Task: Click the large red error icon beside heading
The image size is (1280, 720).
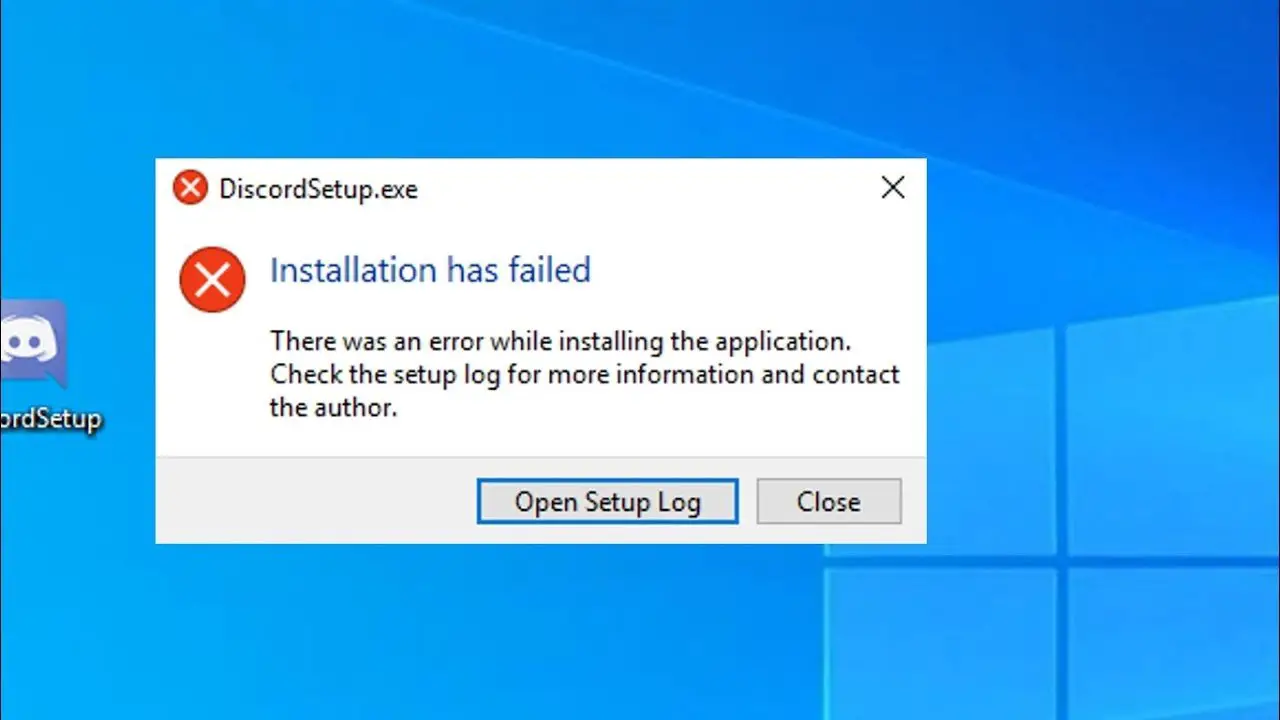Action: (212, 280)
